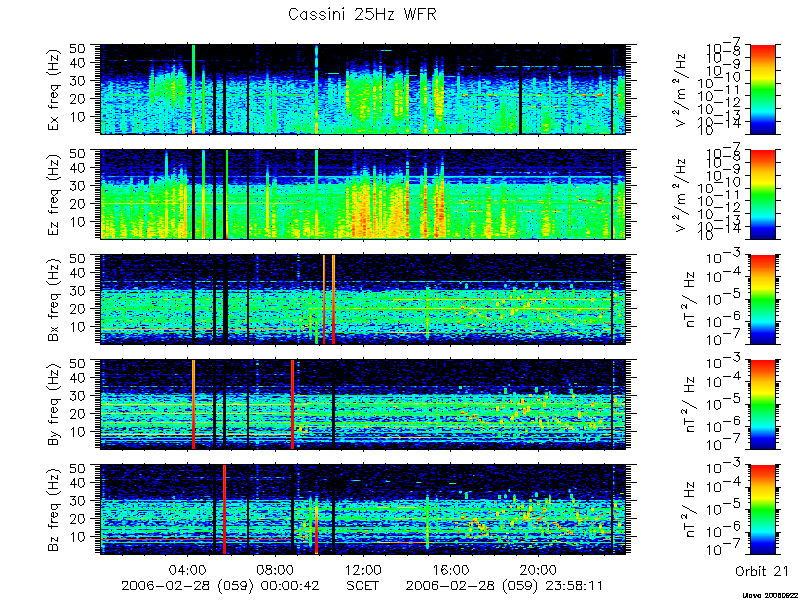
Task: Select the "Bx freq (Hz)" axis label
Action: pyautogui.click(x=55, y=299)
